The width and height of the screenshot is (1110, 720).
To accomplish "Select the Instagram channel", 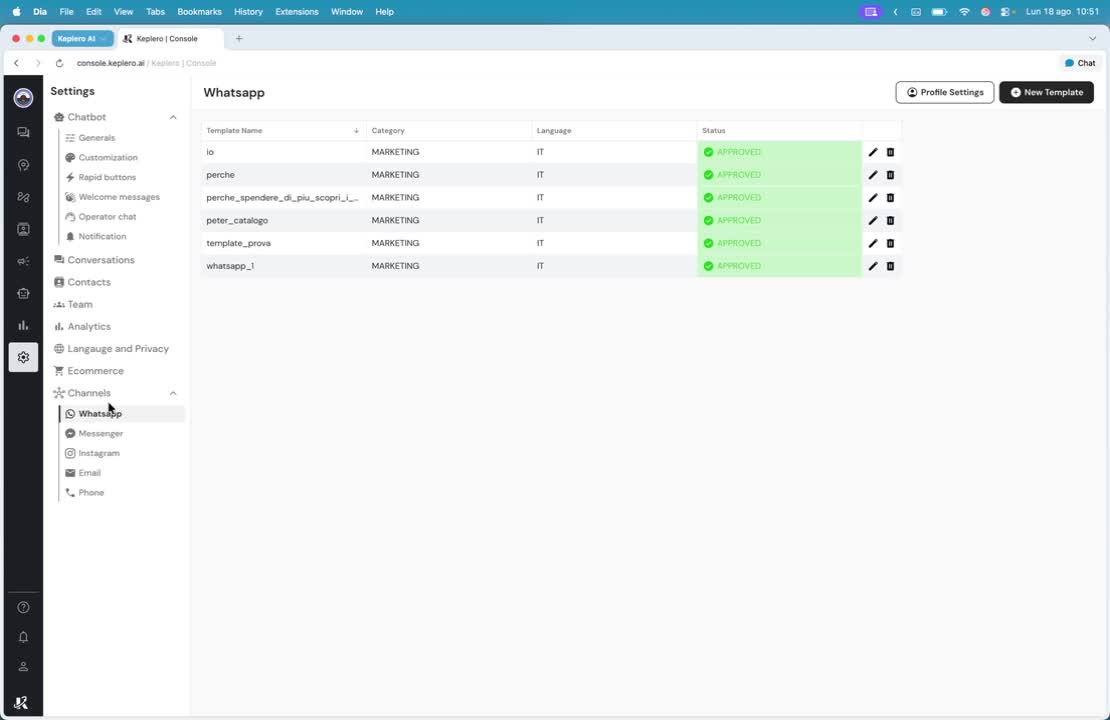I will coord(98,453).
